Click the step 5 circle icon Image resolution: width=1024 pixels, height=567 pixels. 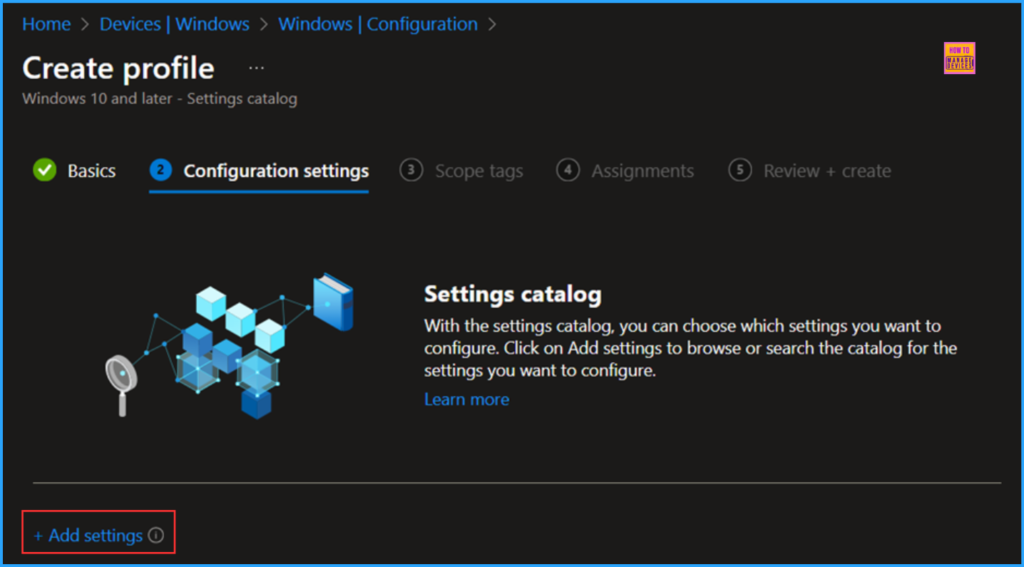click(x=740, y=170)
